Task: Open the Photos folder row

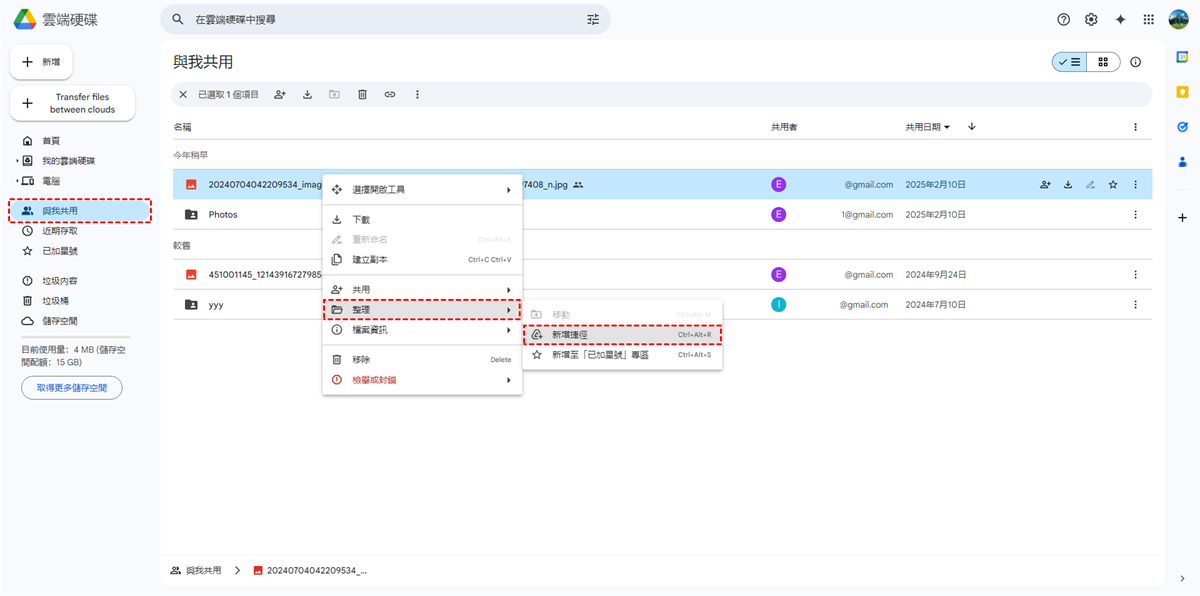Action: pyautogui.click(x=223, y=214)
